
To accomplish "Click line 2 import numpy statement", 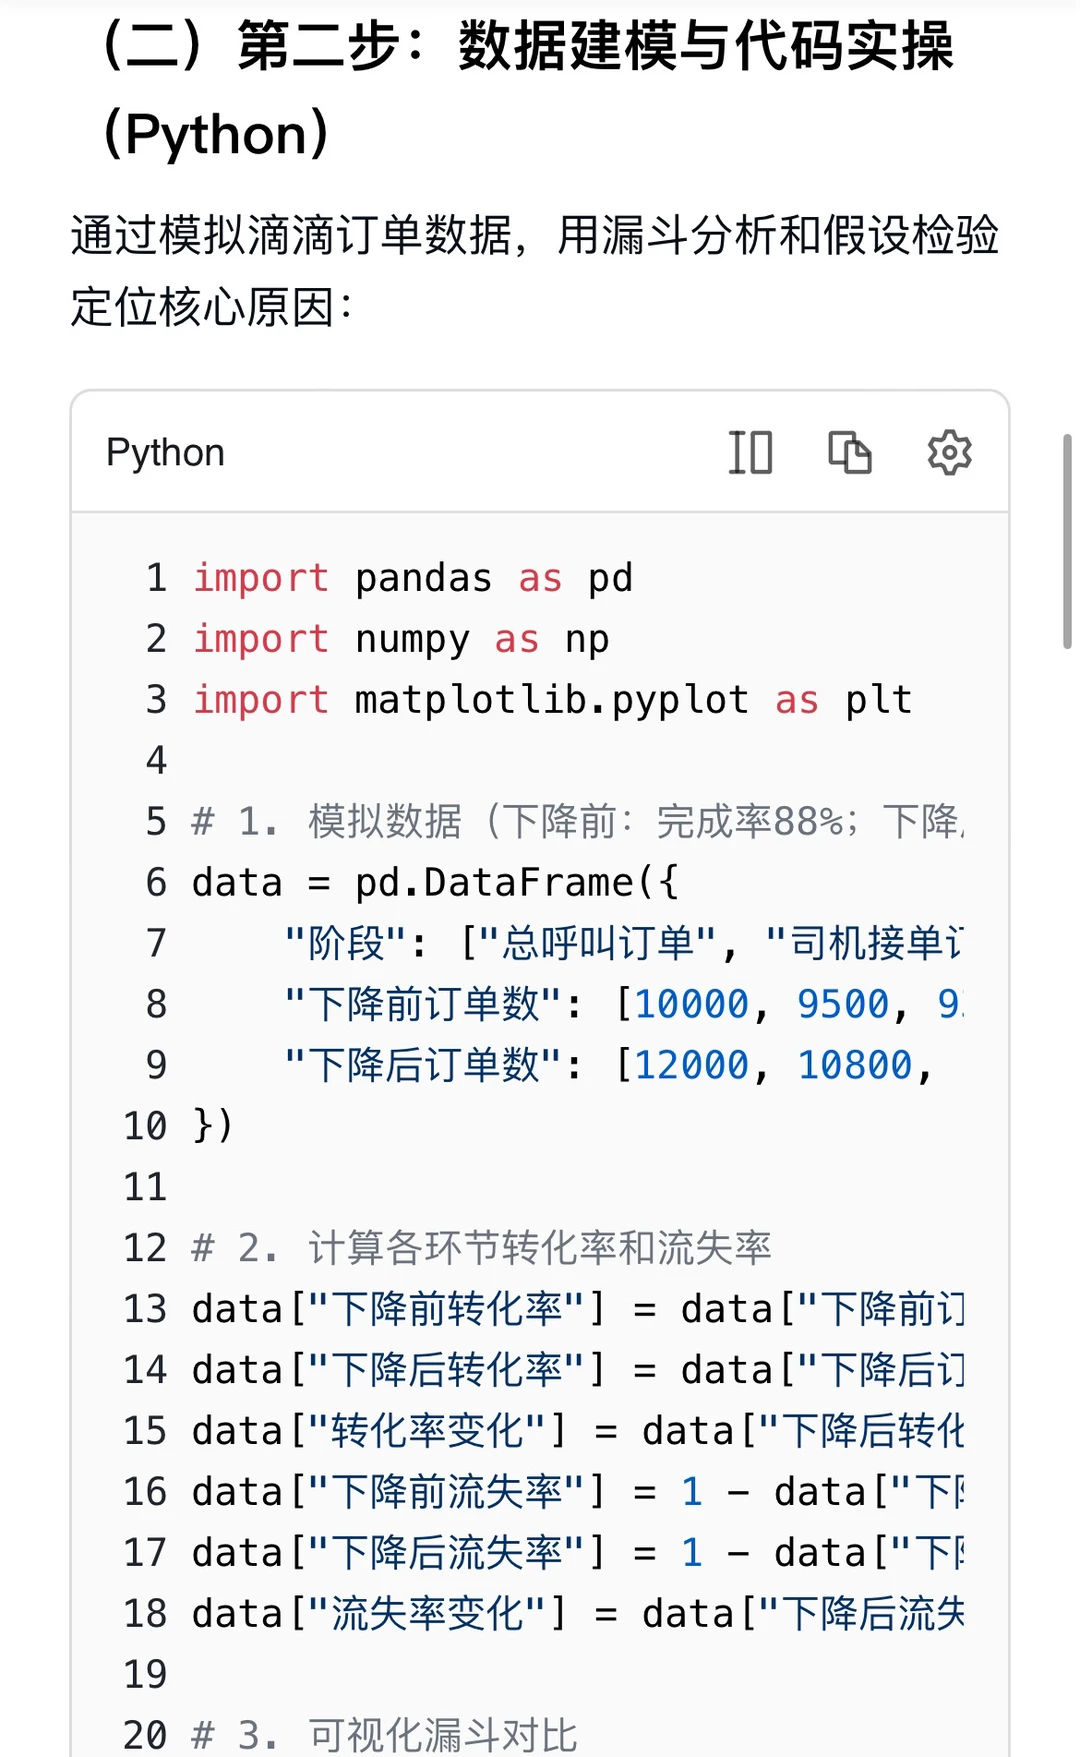I will click(x=401, y=639).
